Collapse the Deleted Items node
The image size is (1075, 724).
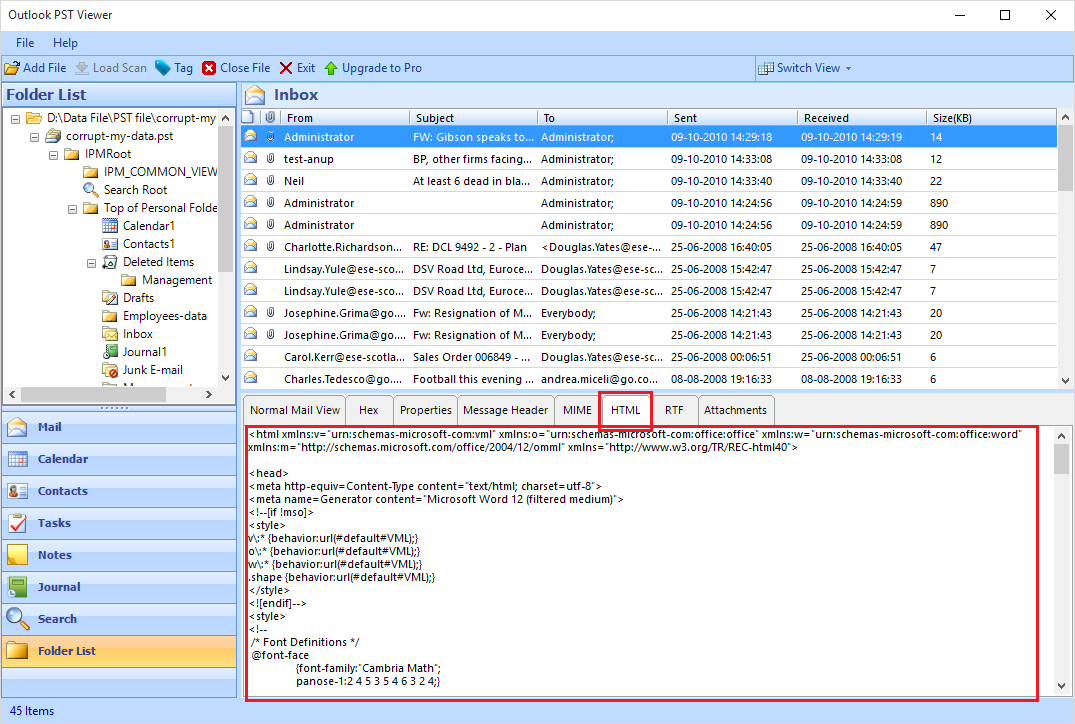point(91,263)
